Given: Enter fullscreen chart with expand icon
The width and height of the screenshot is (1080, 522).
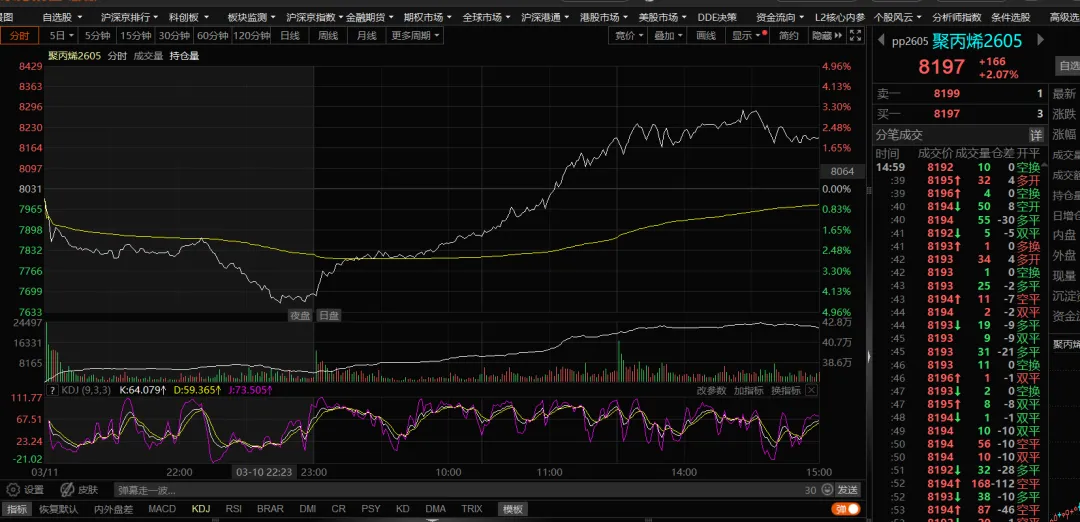Looking at the screenshot, I should click(855, 36).
